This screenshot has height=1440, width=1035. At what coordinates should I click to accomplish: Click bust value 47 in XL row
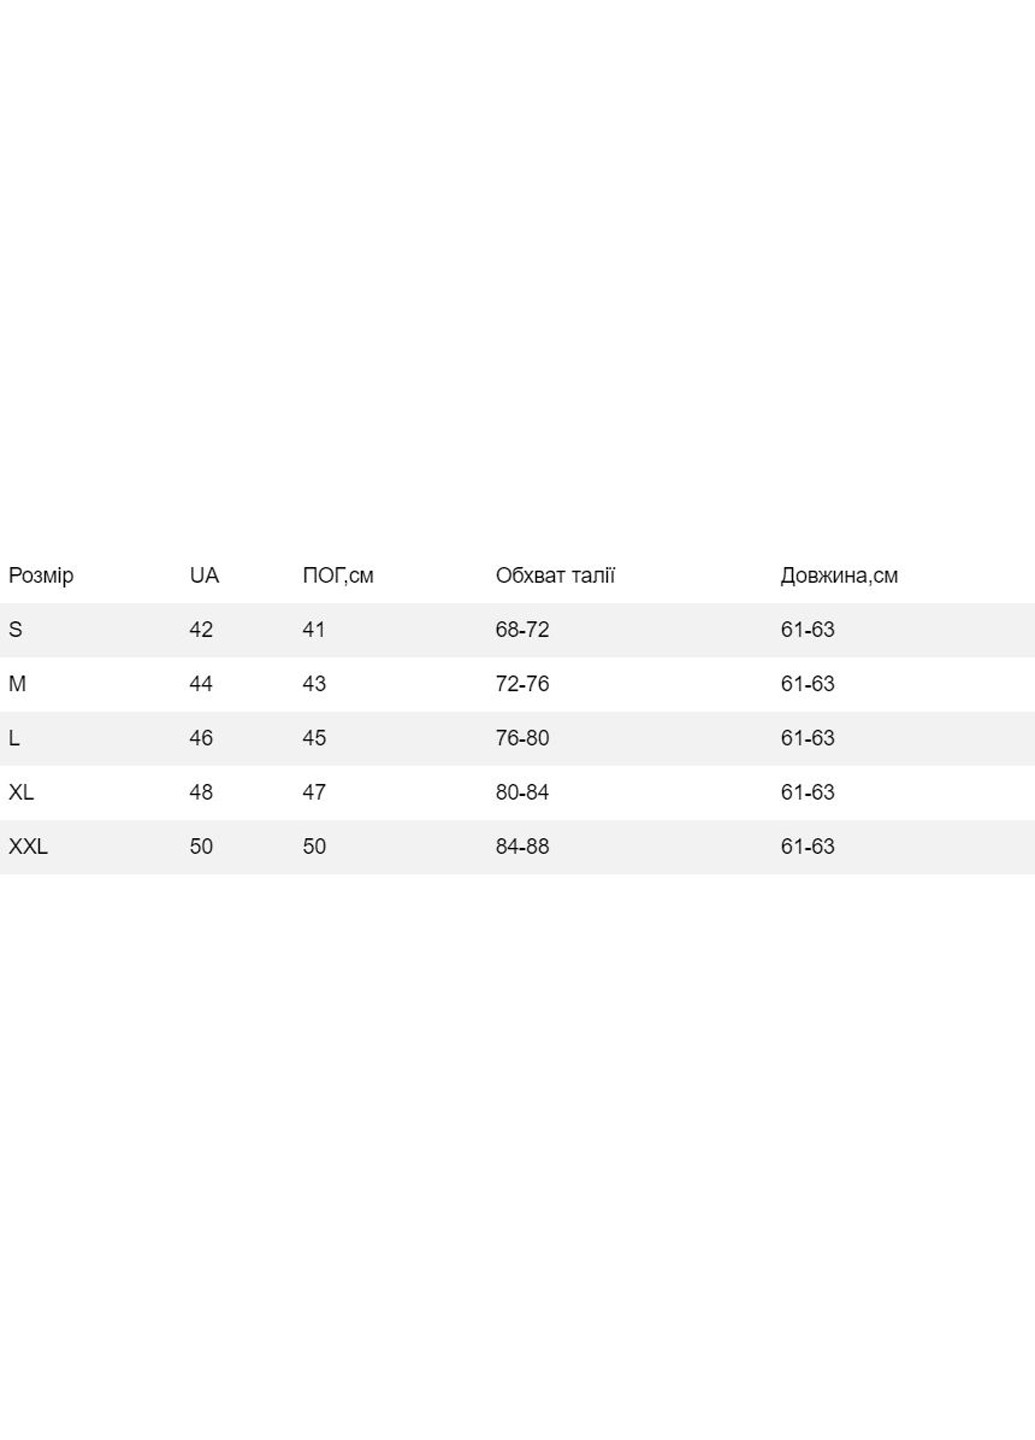(314, 792)
